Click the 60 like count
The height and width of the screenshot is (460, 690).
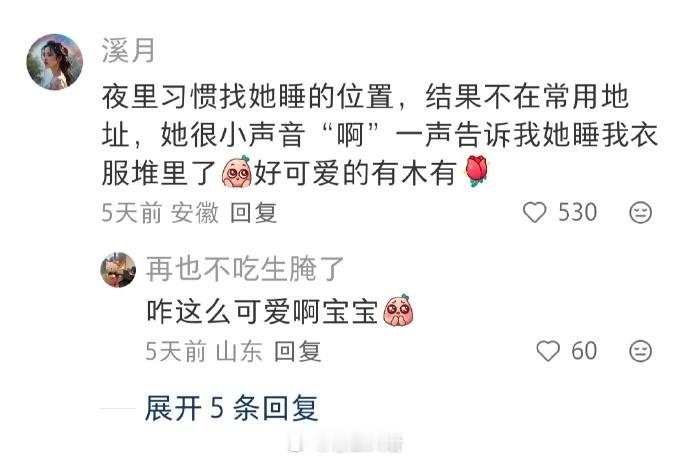coord(584,351)
